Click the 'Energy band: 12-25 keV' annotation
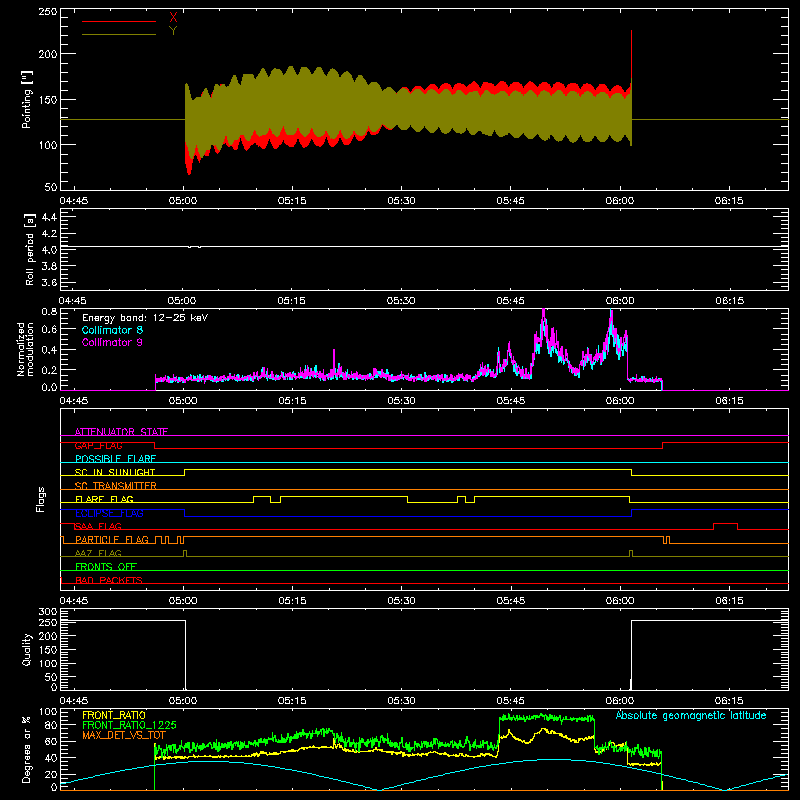The height and width of the screenshot is (800, 800). pyautogui.click(x=145, y=318)
